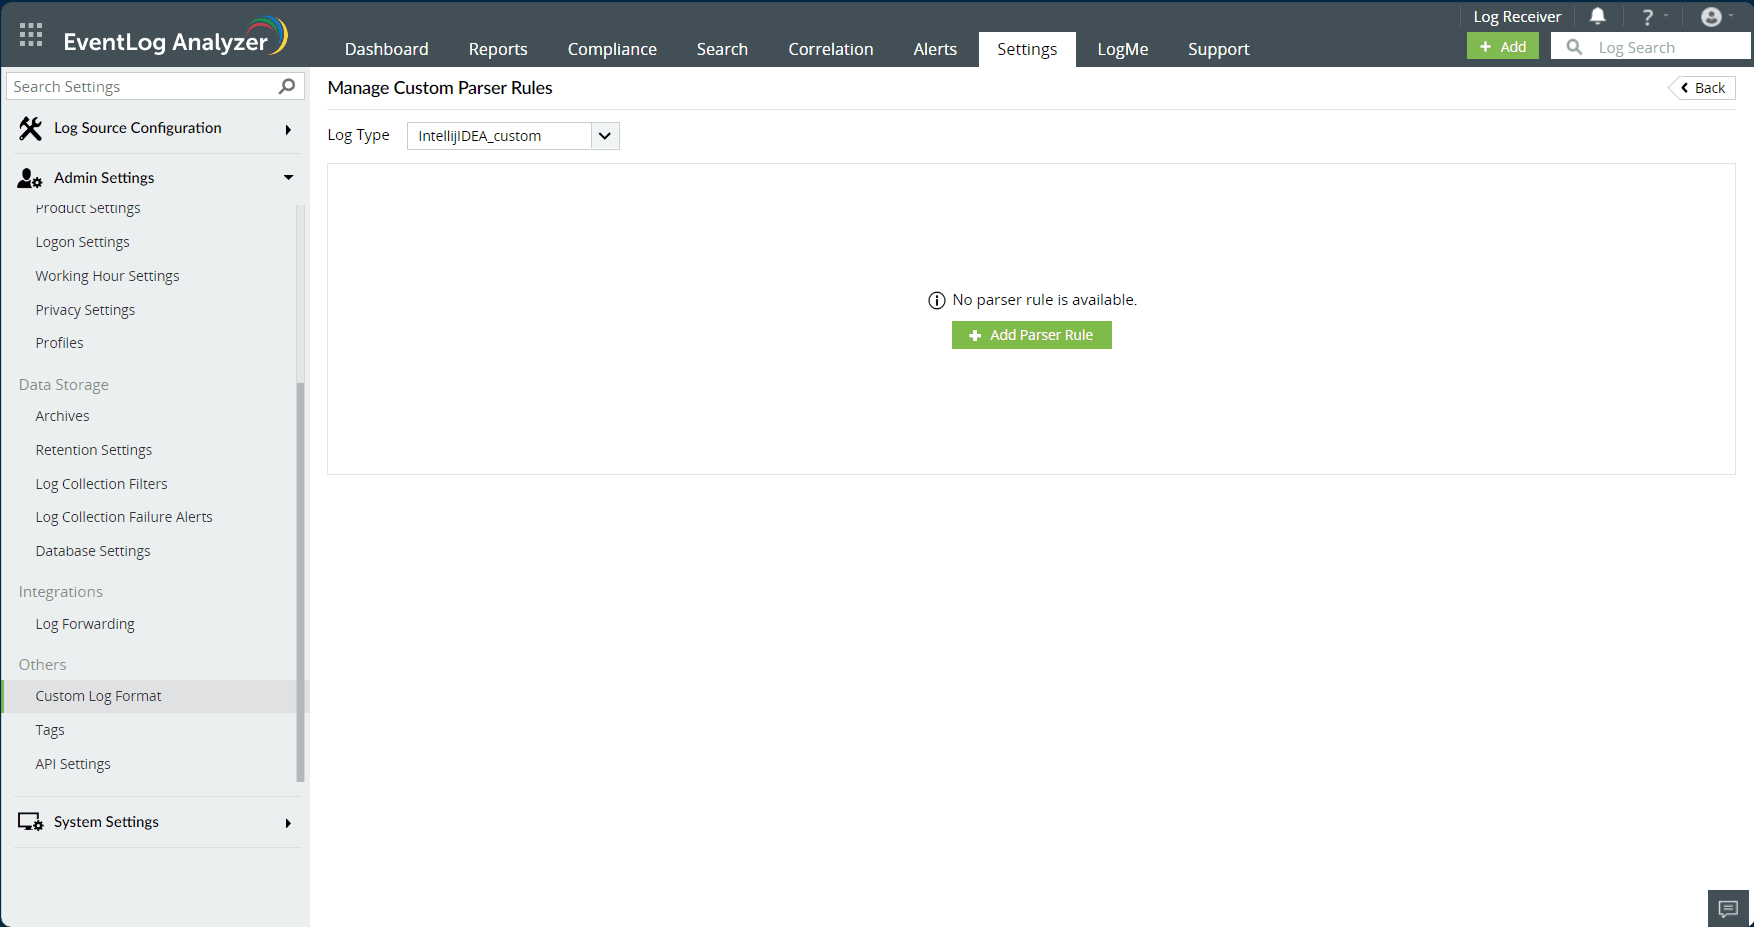
Task: Open the Dashboard tab
Action: point(386,49)
